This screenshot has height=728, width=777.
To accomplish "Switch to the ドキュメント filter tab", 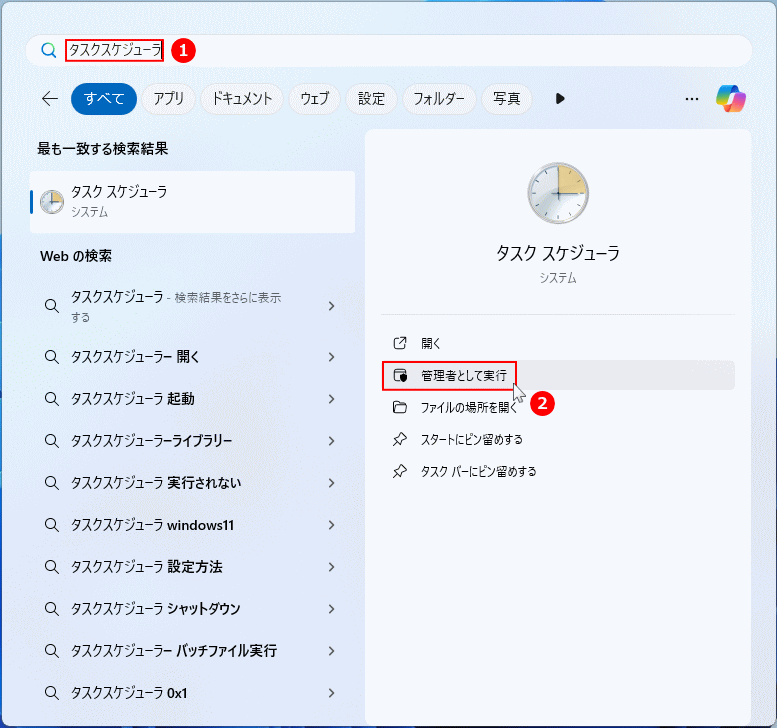I will point(242,99).
